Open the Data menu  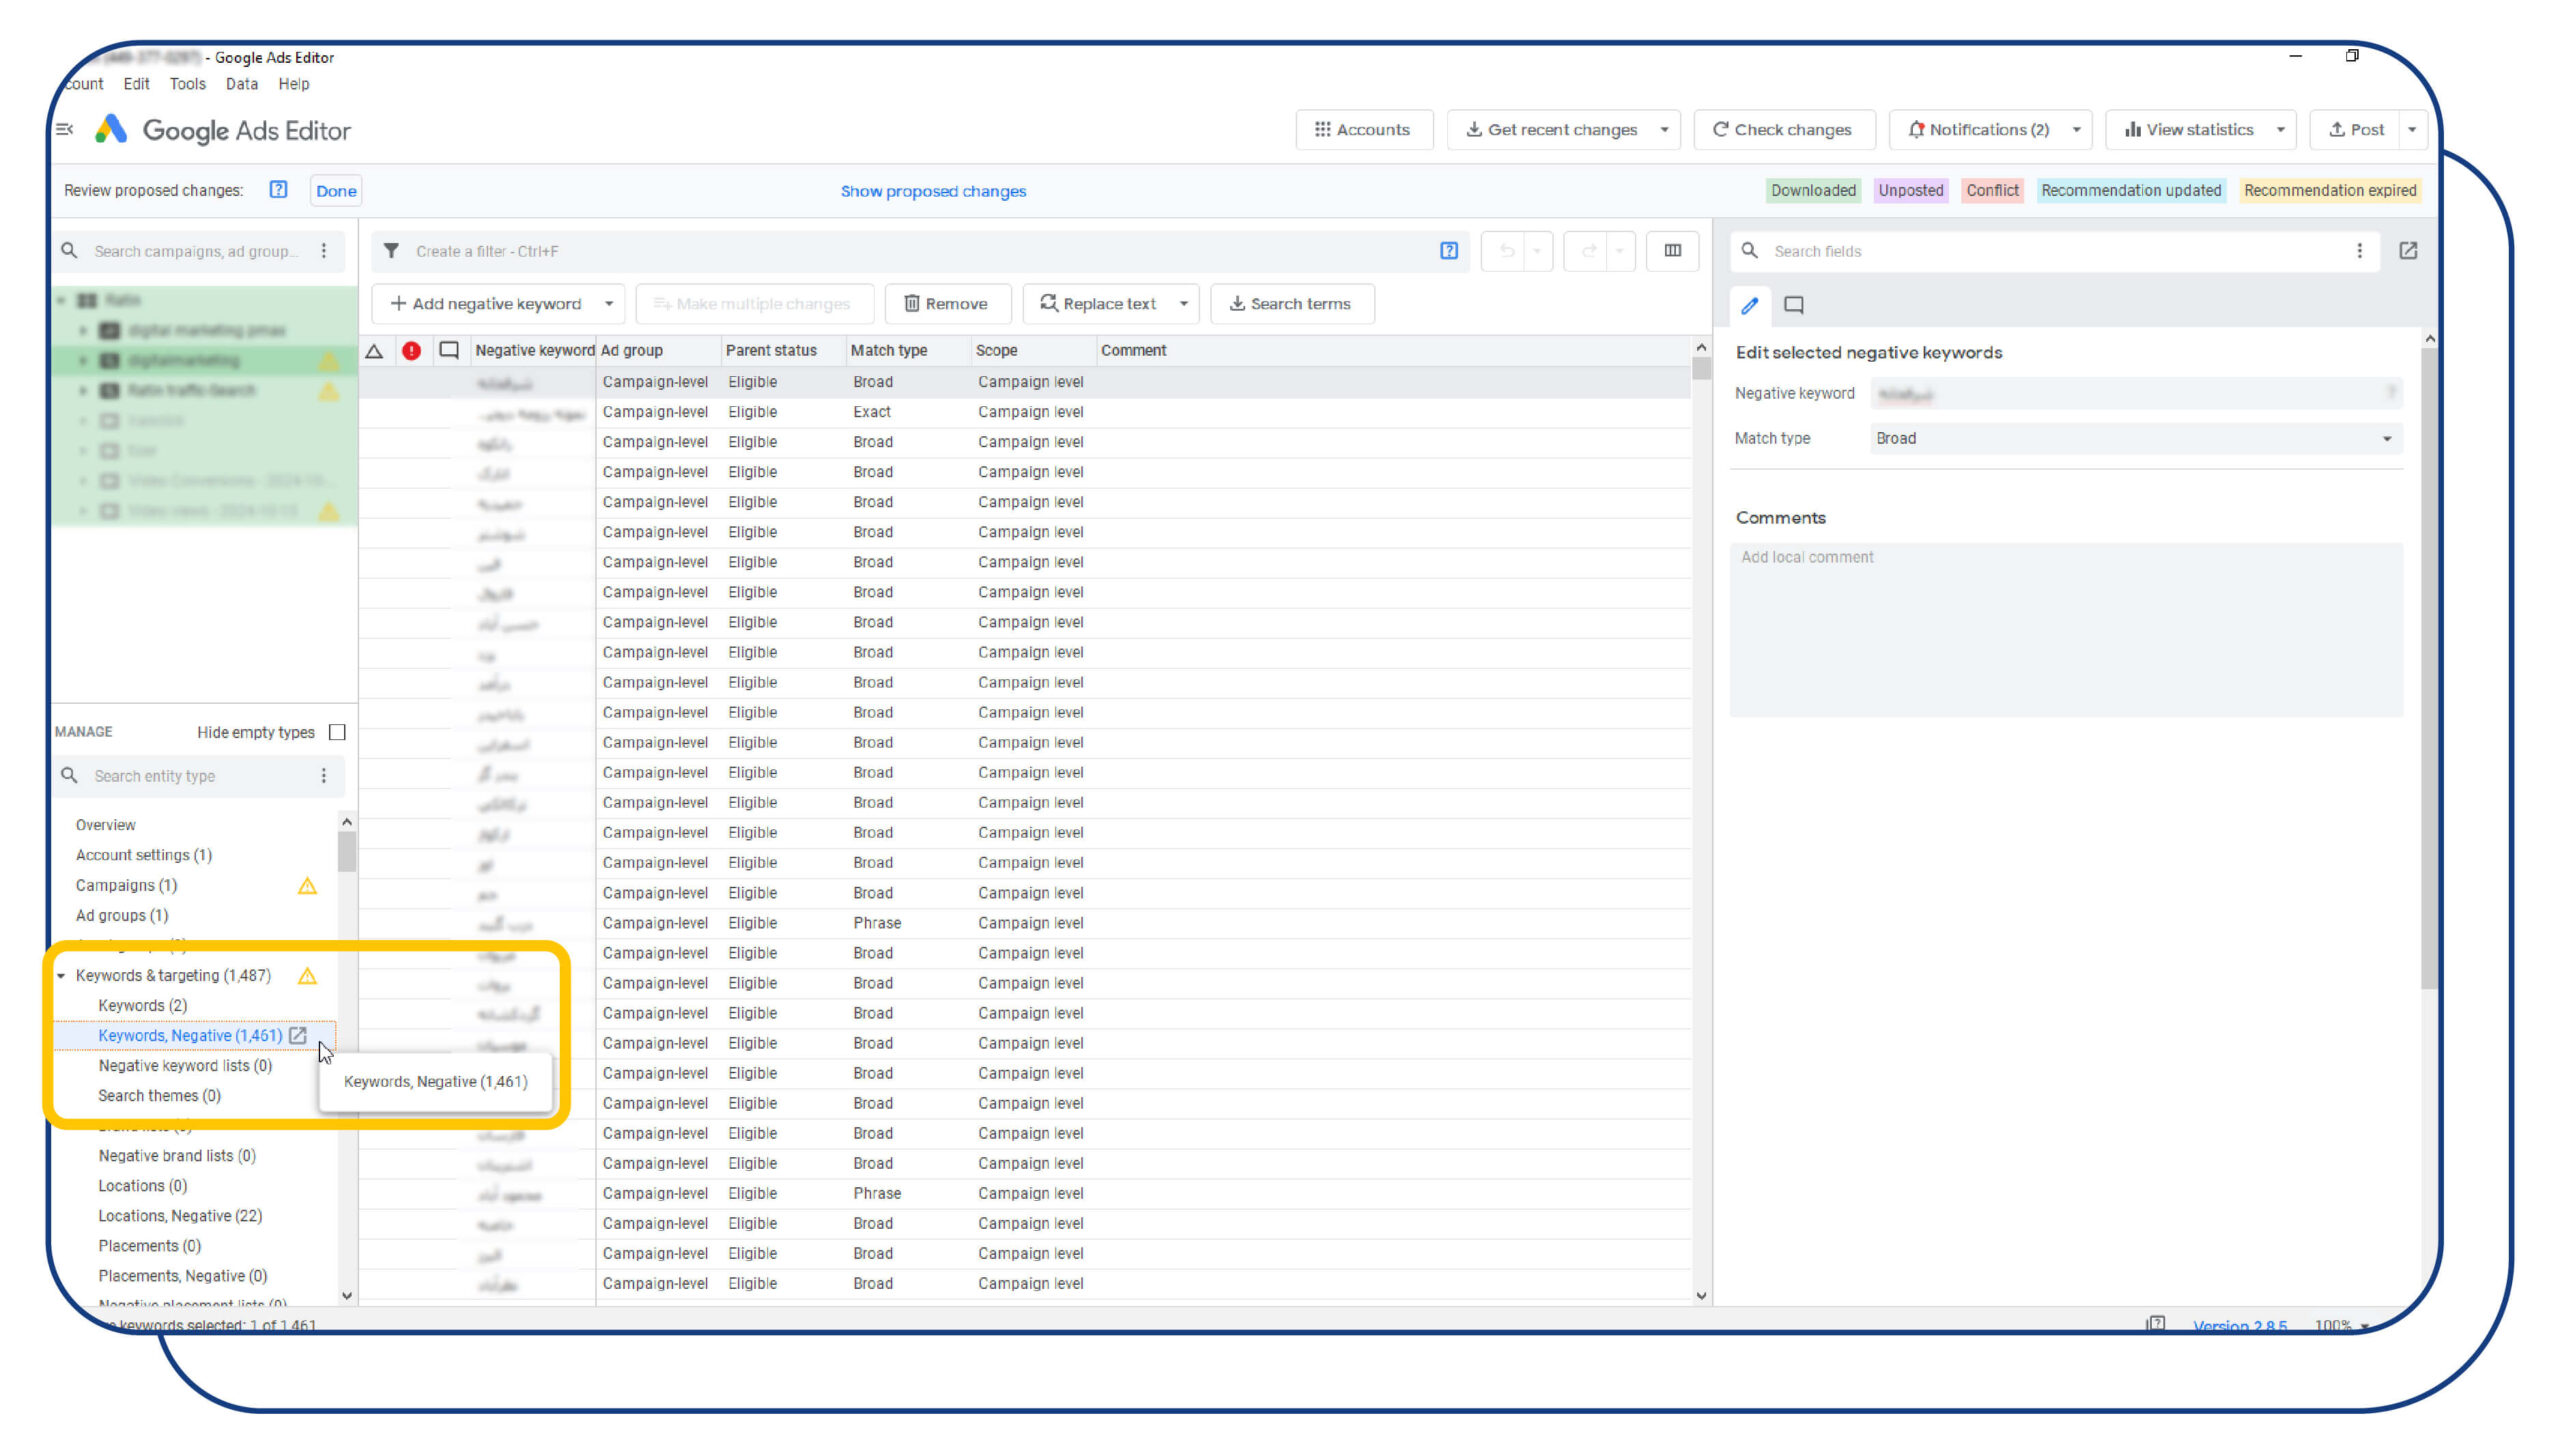[x=242, y=84]
